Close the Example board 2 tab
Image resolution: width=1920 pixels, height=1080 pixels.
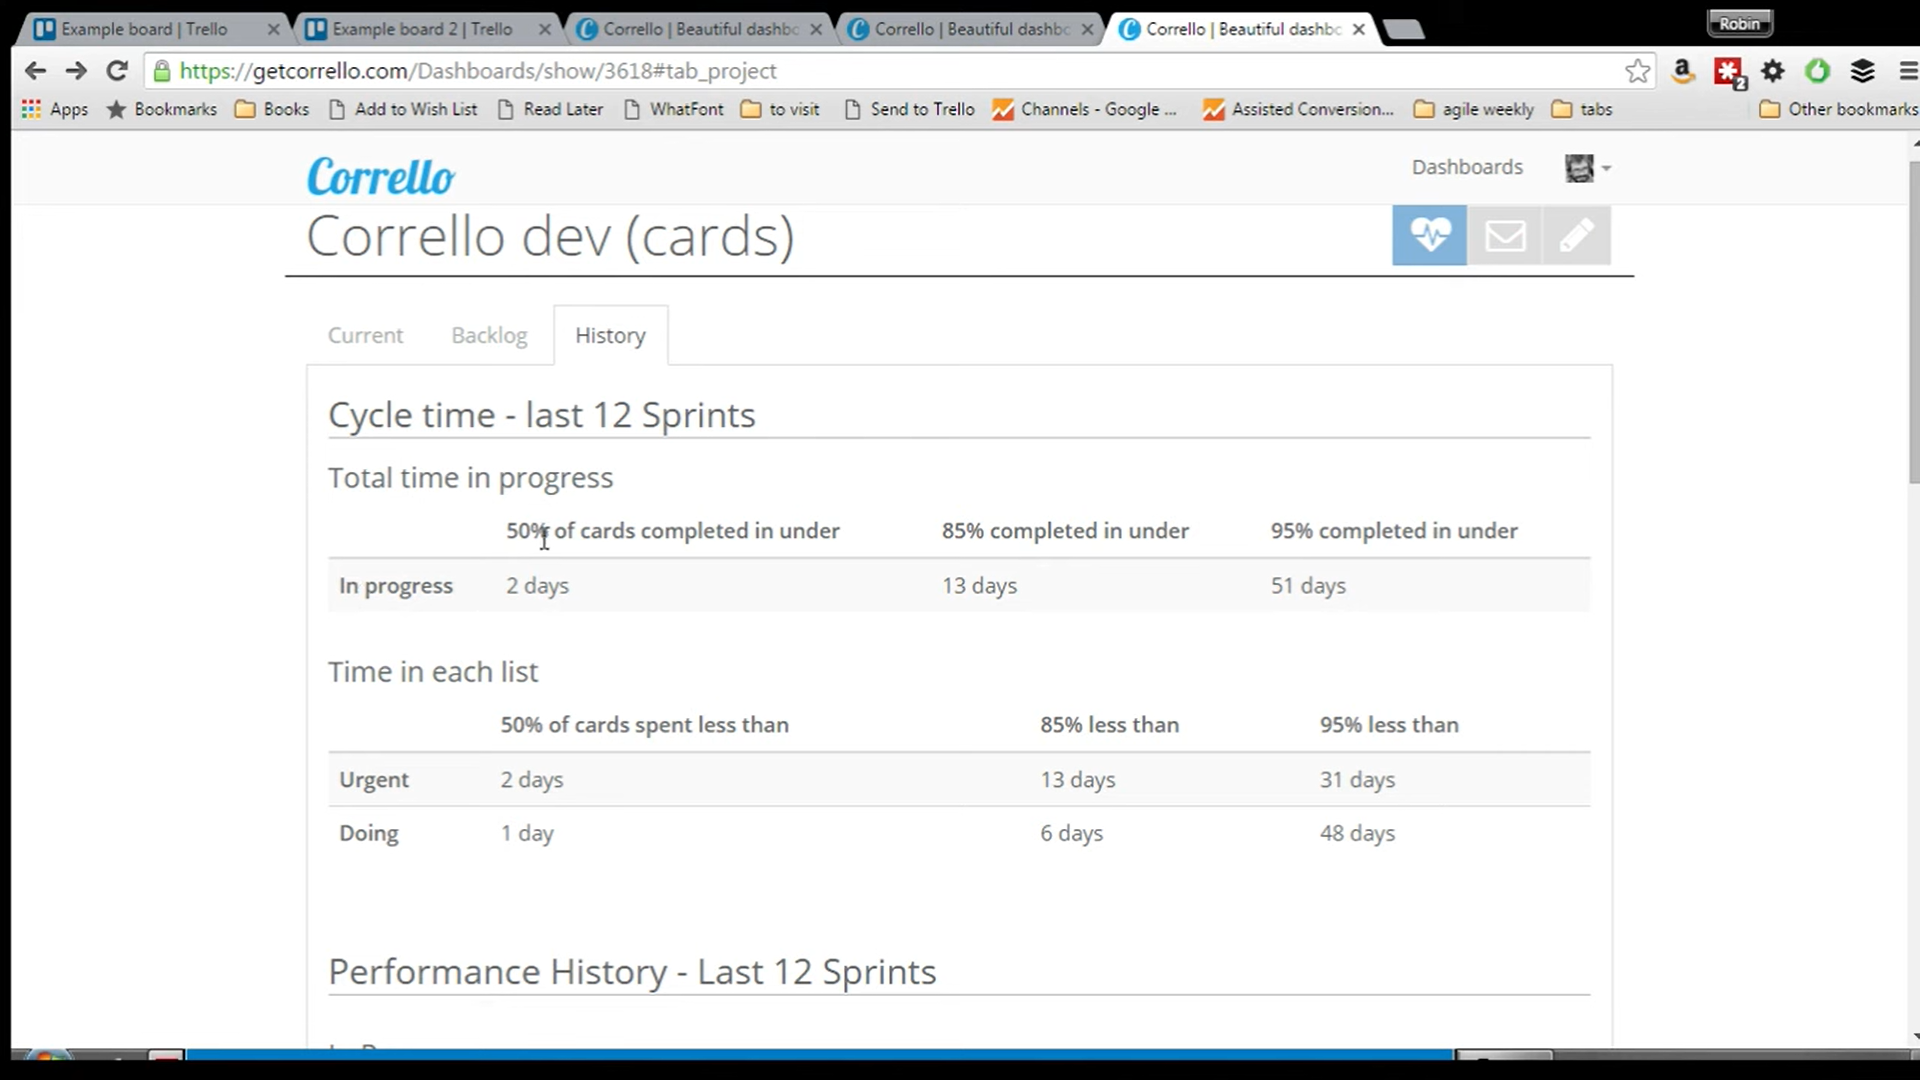click(544, 29)
